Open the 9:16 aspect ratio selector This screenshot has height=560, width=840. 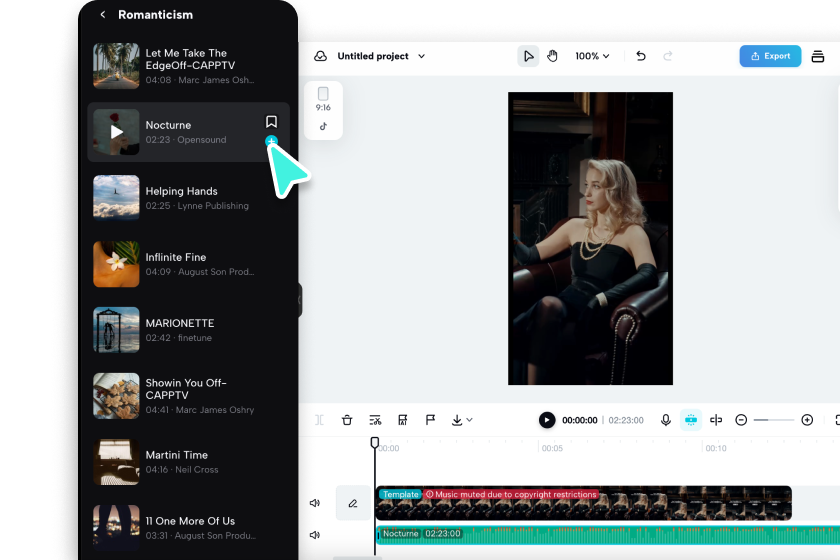tap(323, 100)
